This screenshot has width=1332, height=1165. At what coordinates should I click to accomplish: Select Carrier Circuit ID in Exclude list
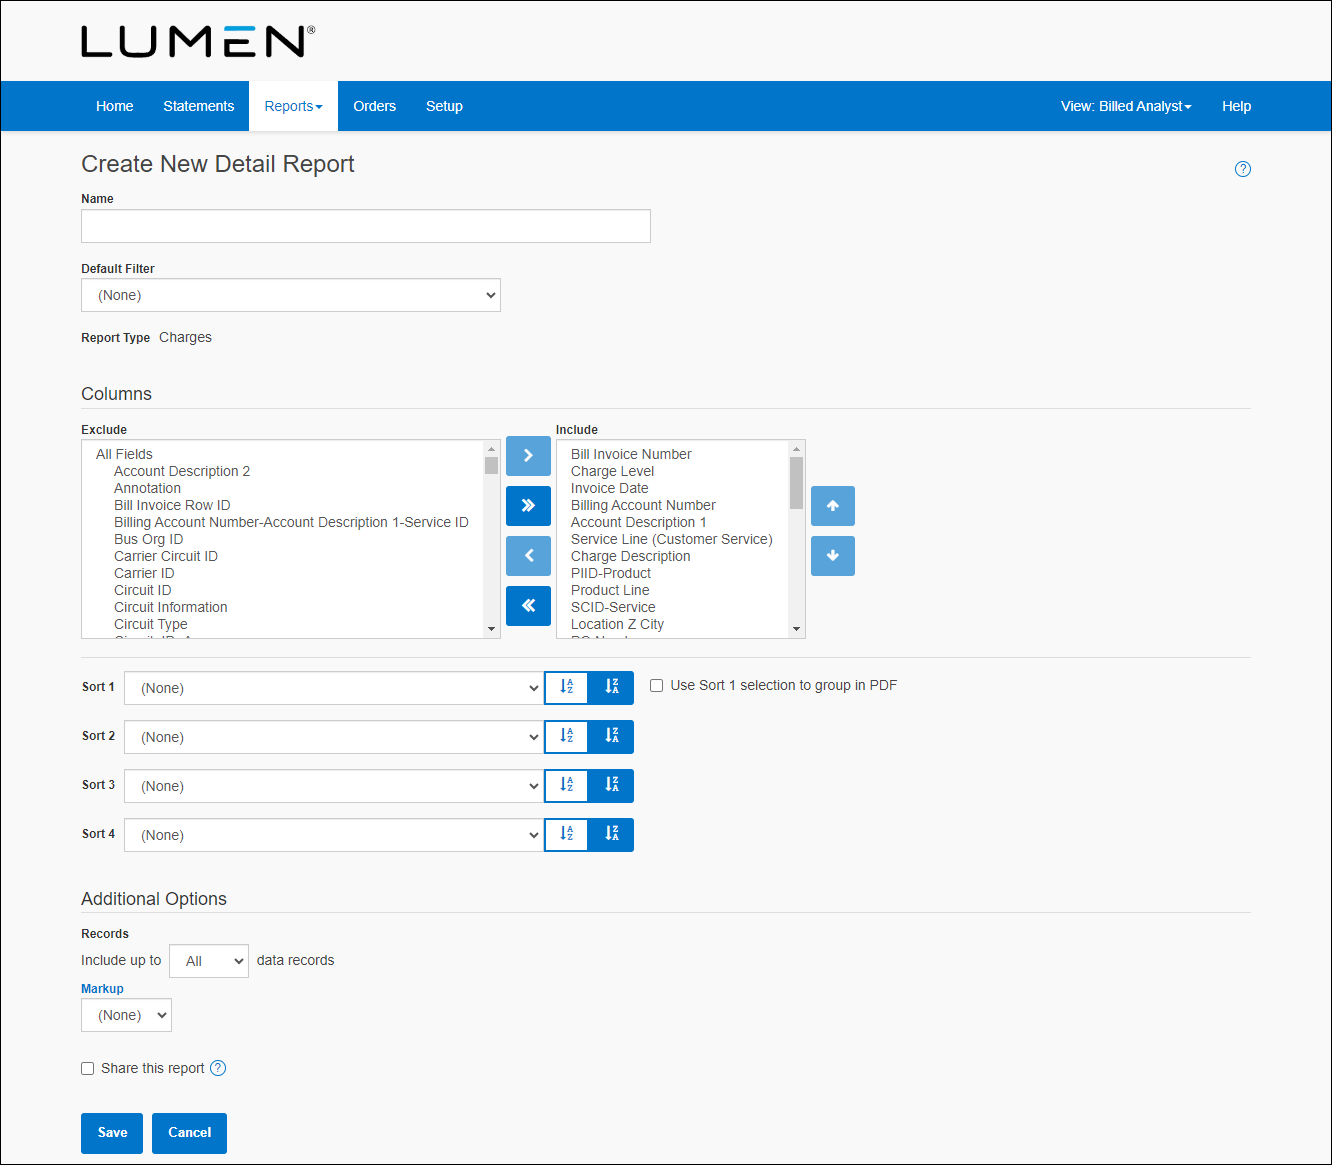click(165, 556)
